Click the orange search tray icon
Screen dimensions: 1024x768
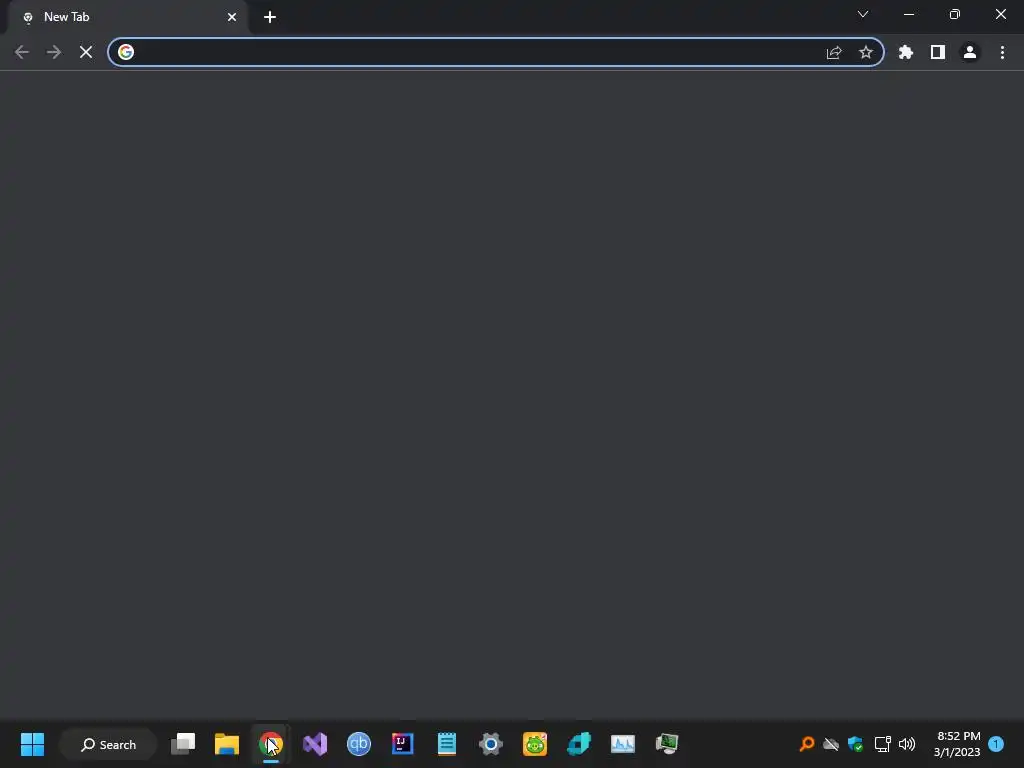[807, 744]
